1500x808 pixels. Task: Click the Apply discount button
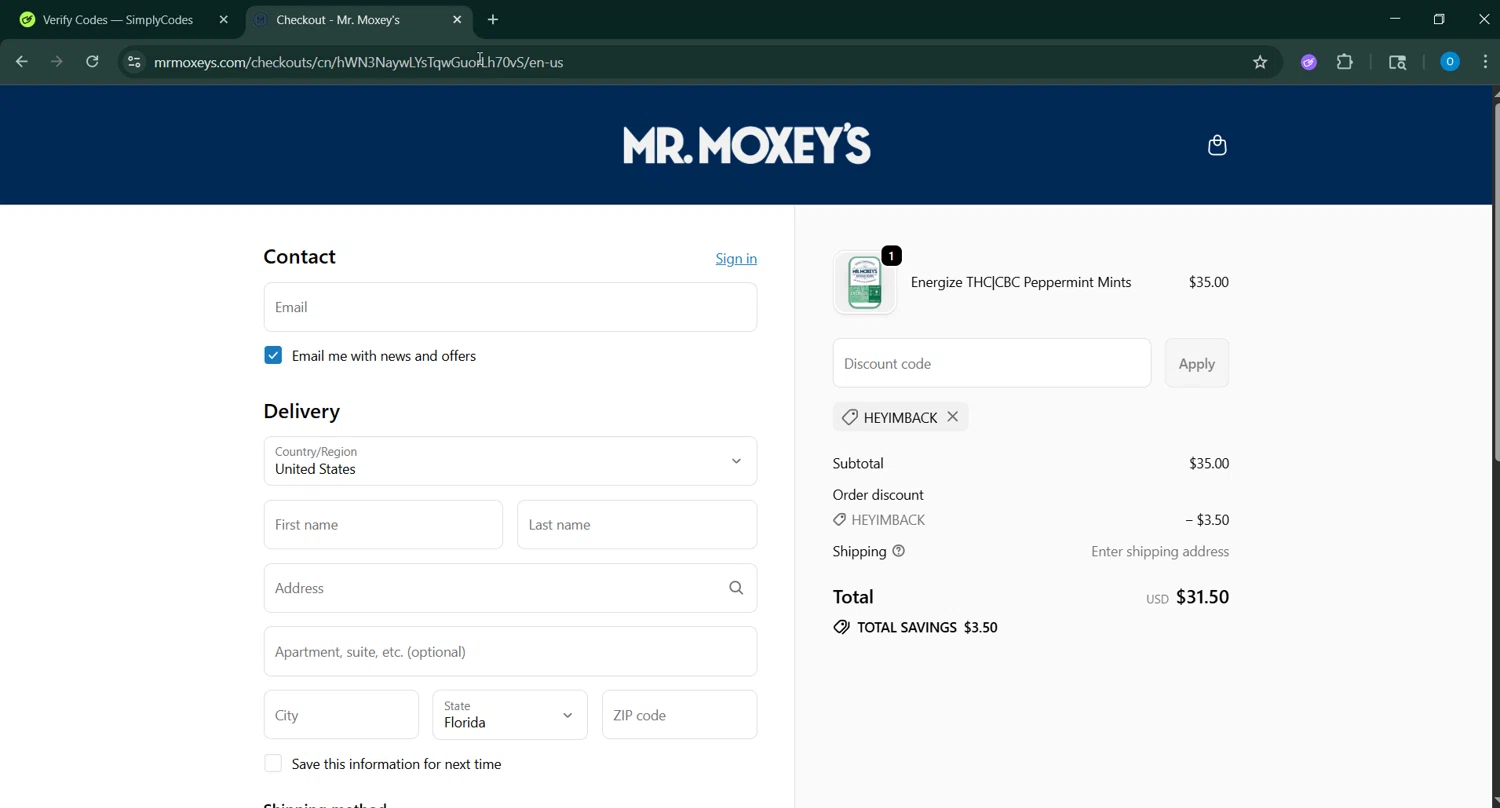coord(1197,364)
